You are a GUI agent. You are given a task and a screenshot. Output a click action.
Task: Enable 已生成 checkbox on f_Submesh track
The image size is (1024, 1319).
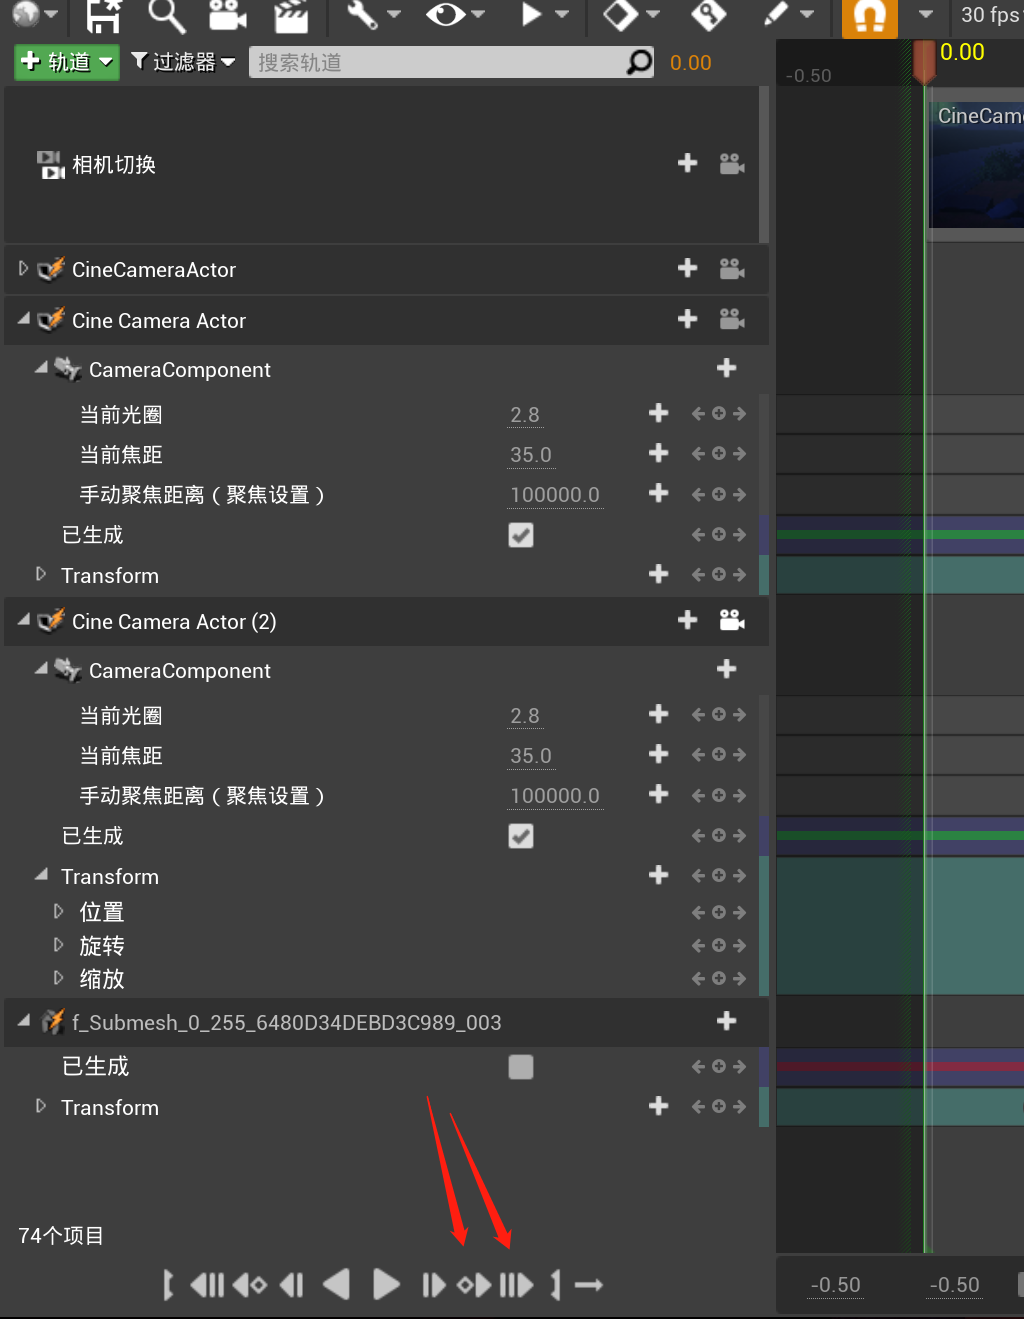[x=520, y=1066]
